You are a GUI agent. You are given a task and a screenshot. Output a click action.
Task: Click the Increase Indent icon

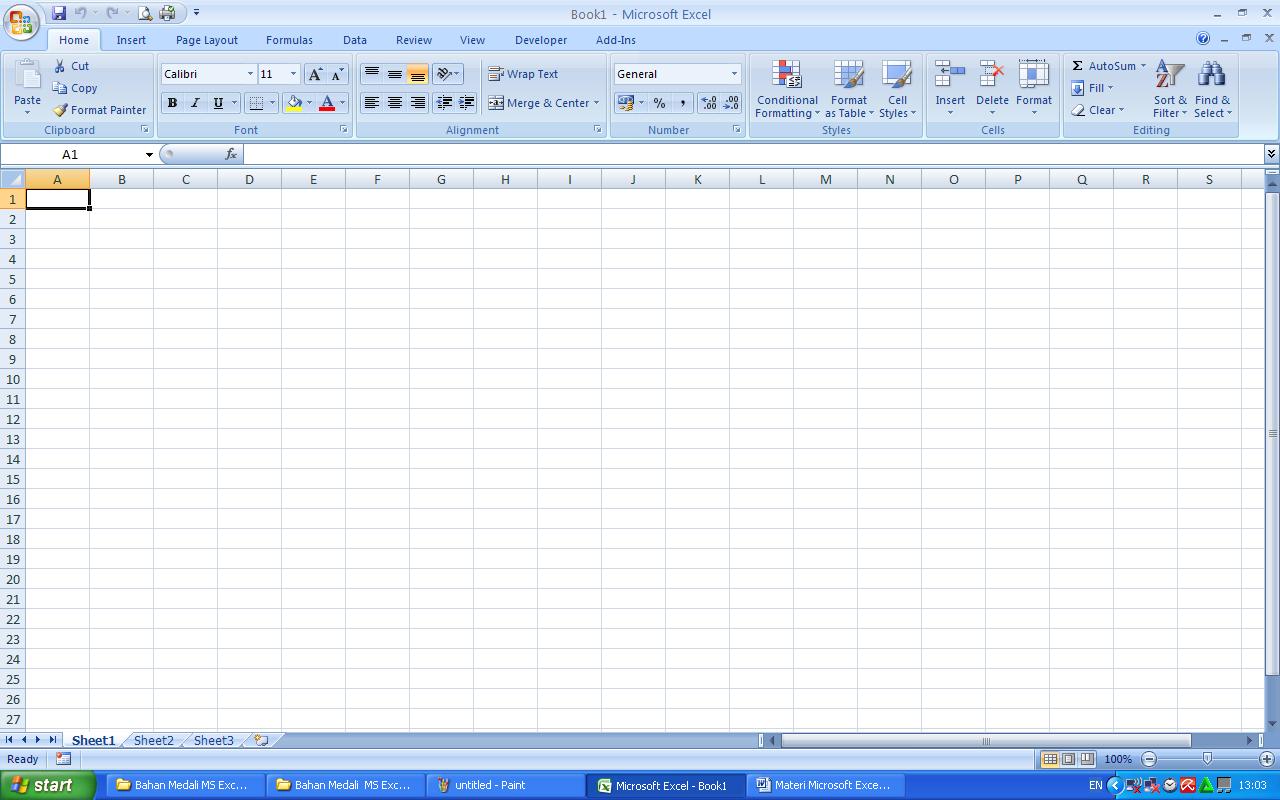(x=466, y=103)
